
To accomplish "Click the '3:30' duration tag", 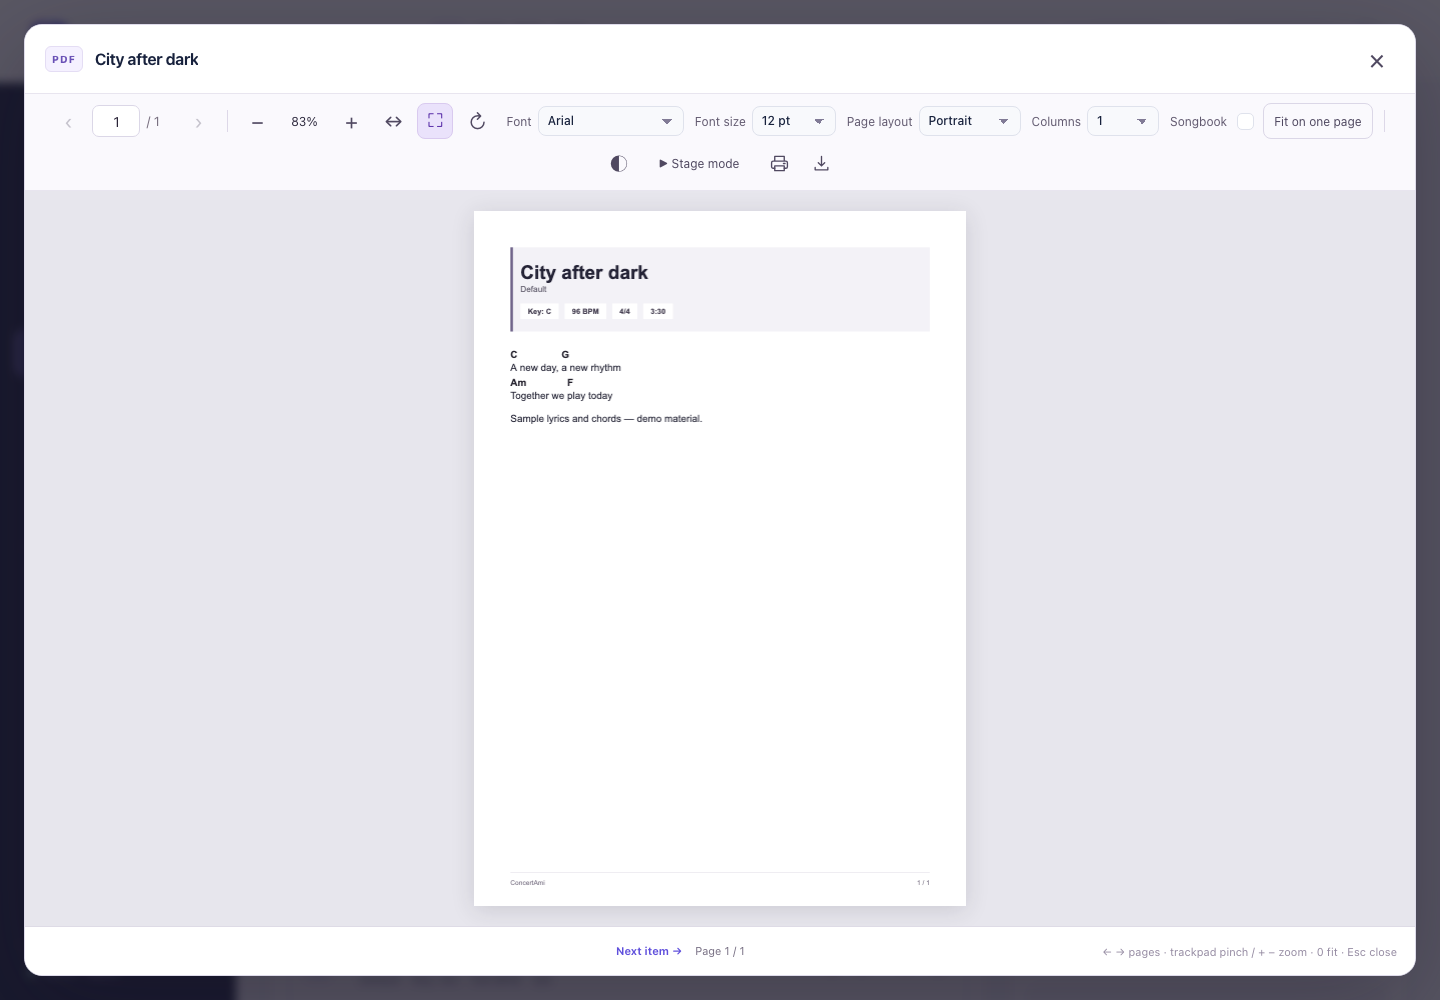I will 658,311.
